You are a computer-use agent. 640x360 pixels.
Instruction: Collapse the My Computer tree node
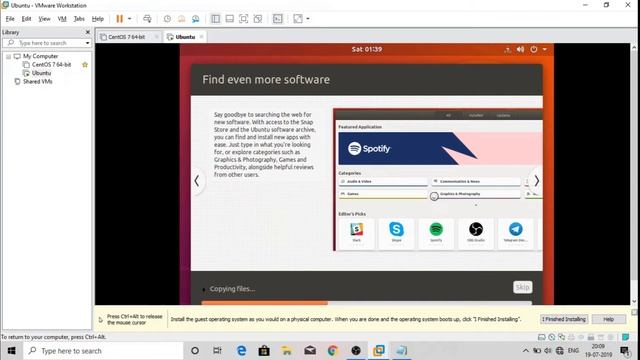[8, 56]
